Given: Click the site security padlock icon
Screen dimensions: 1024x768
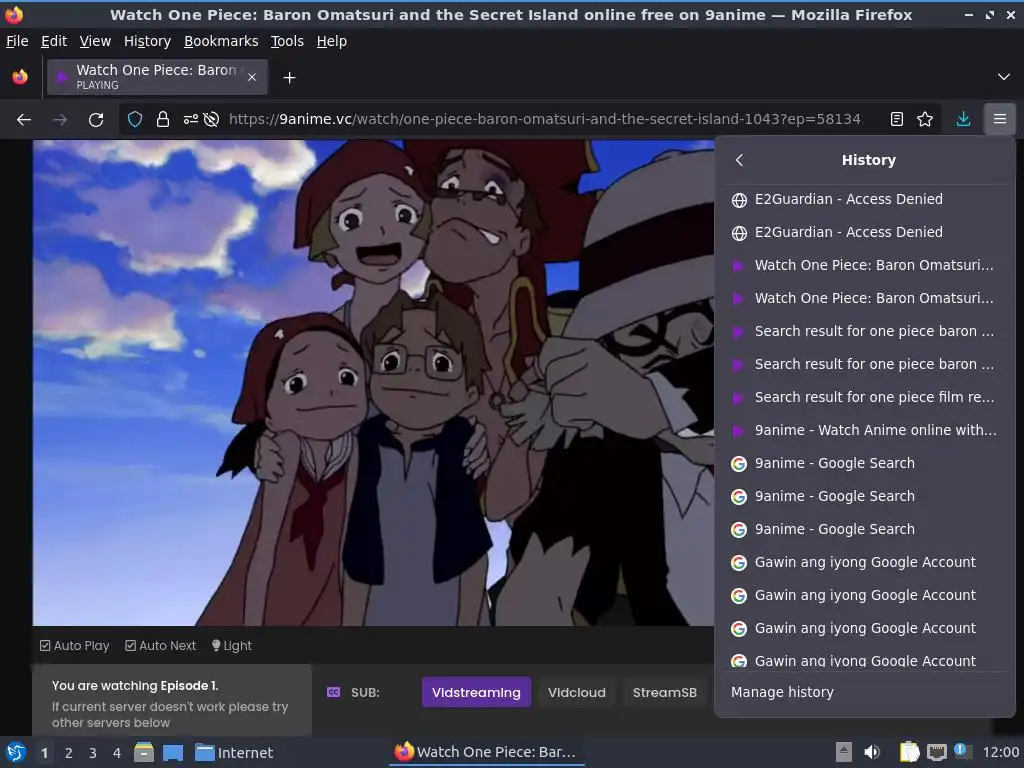Looking at the screenshot, I should click(x=163, y=120).
